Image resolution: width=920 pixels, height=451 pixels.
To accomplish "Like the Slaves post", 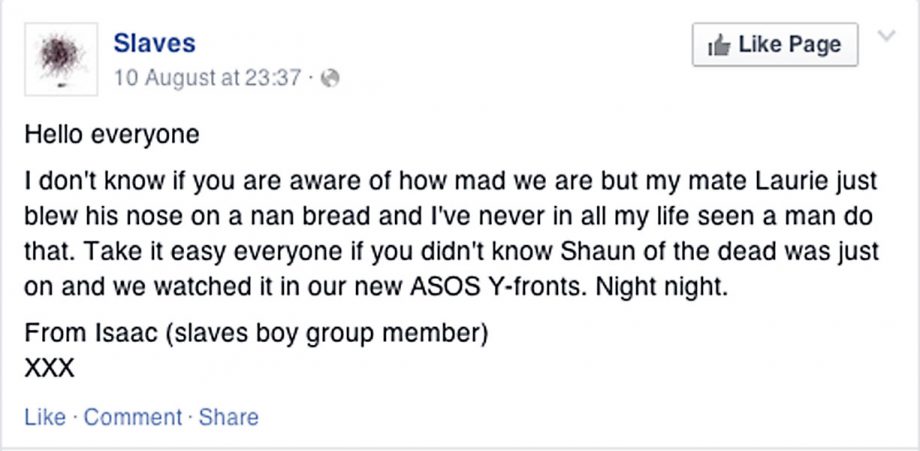I will [45, 417].
